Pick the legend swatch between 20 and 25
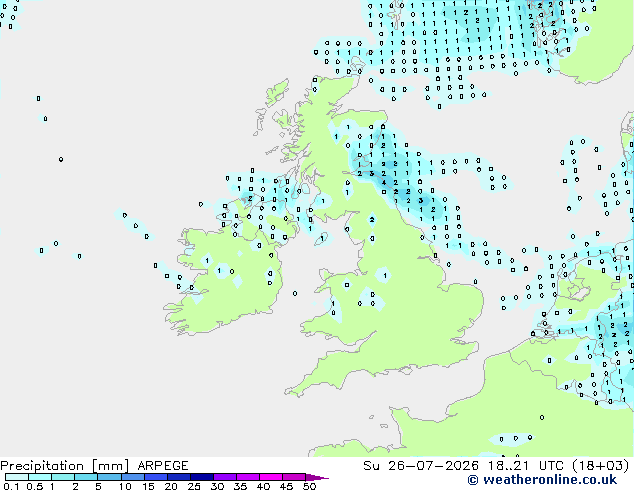Viewport: 634px width, 490px height. [179, 477]
